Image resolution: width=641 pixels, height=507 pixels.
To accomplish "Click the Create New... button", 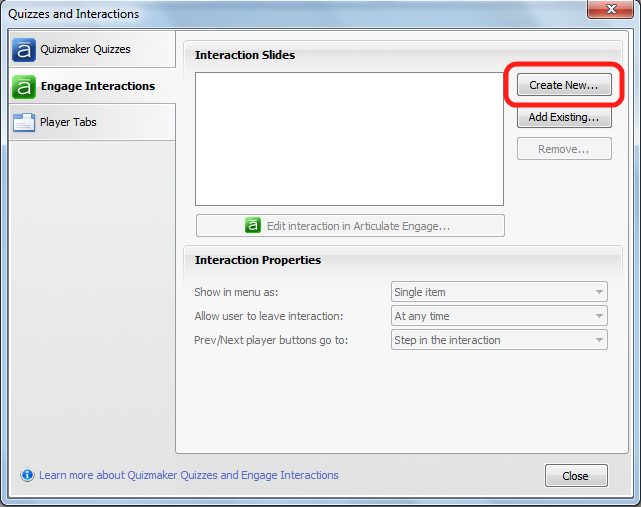I will tap(564, 85).
